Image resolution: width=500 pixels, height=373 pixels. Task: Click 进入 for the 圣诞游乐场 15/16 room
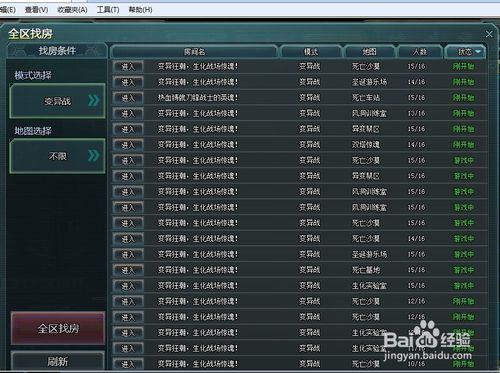tap(128, 255)
